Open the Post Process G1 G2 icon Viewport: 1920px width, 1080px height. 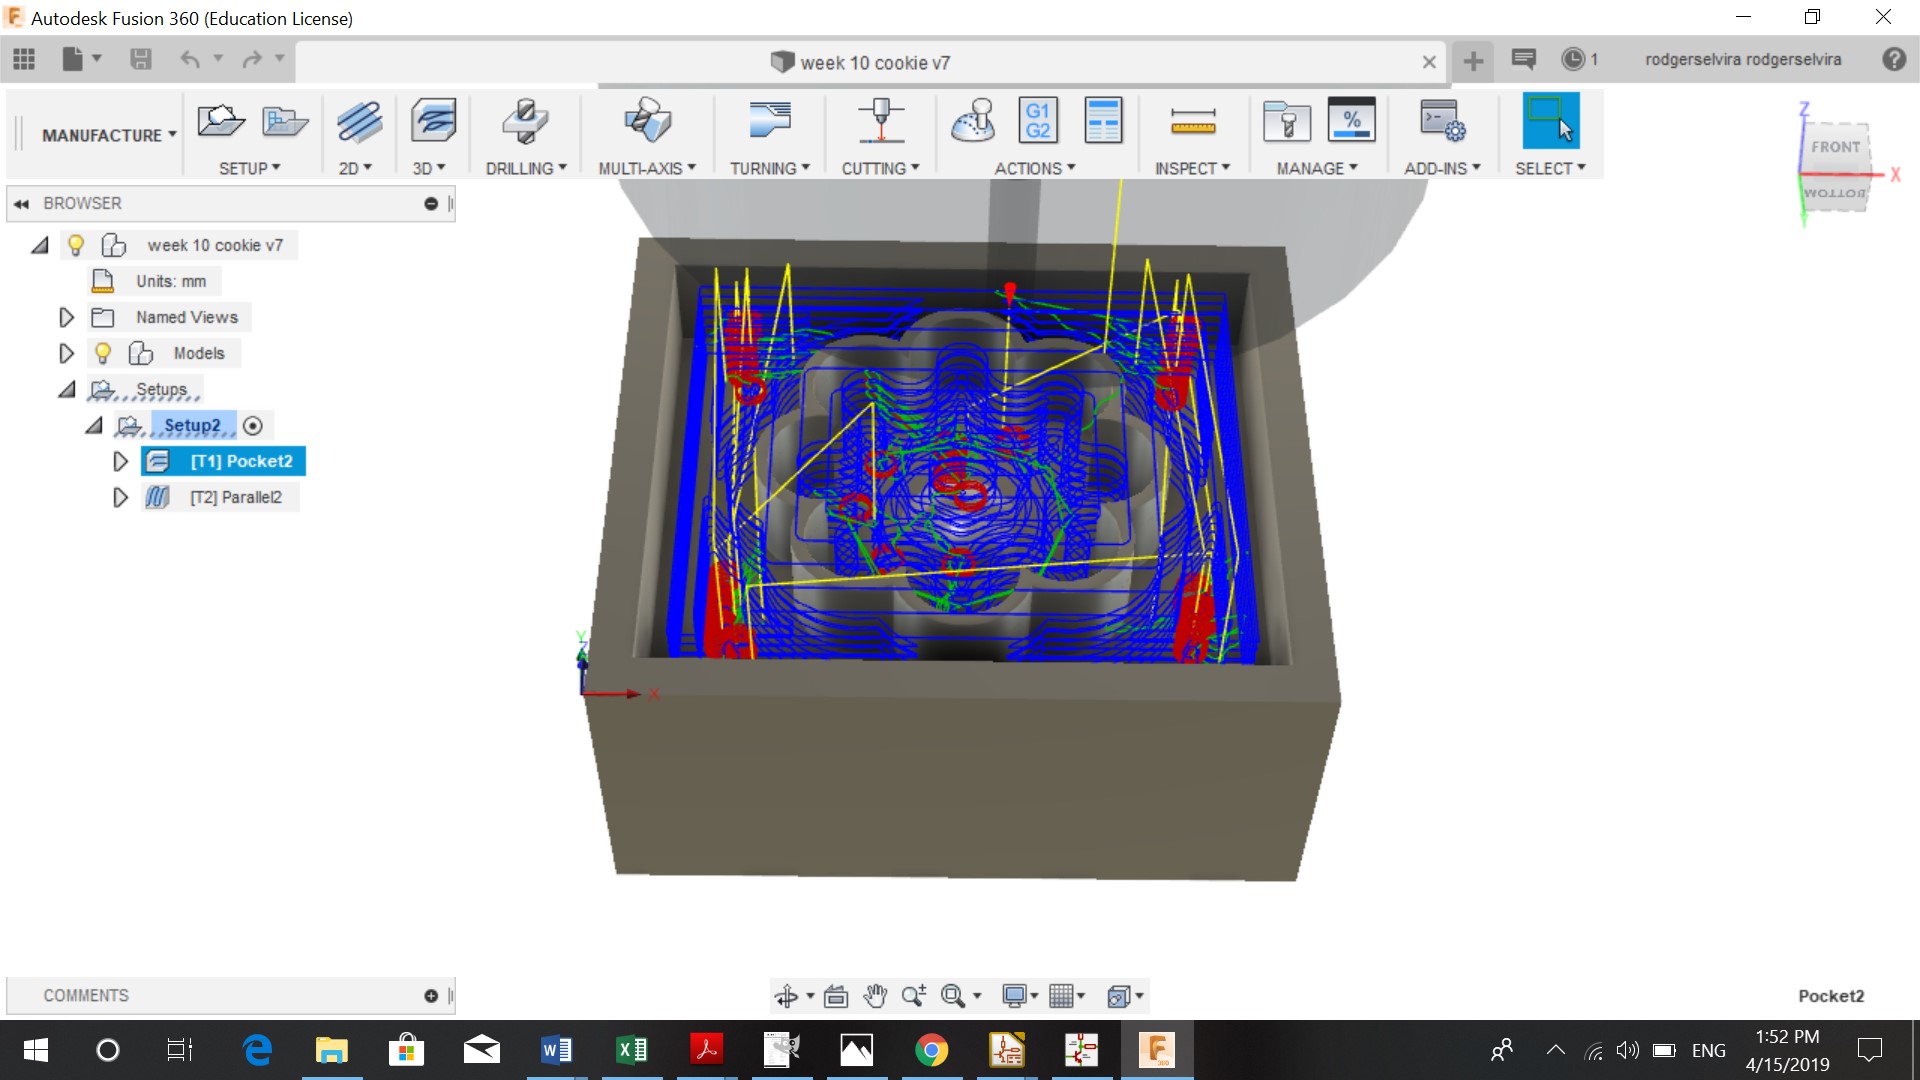click(1037, 121)
